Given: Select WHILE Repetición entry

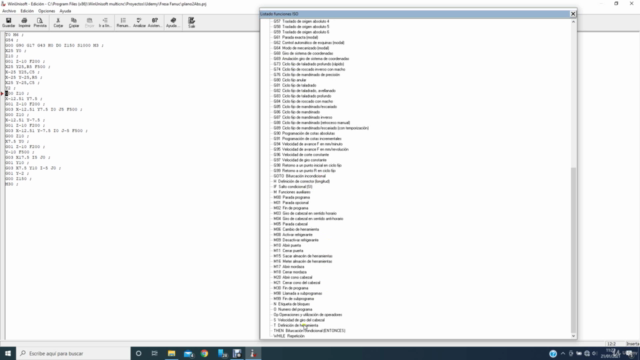Looking at the screenshot, I should pyautogui.click(x=289, y=336).
